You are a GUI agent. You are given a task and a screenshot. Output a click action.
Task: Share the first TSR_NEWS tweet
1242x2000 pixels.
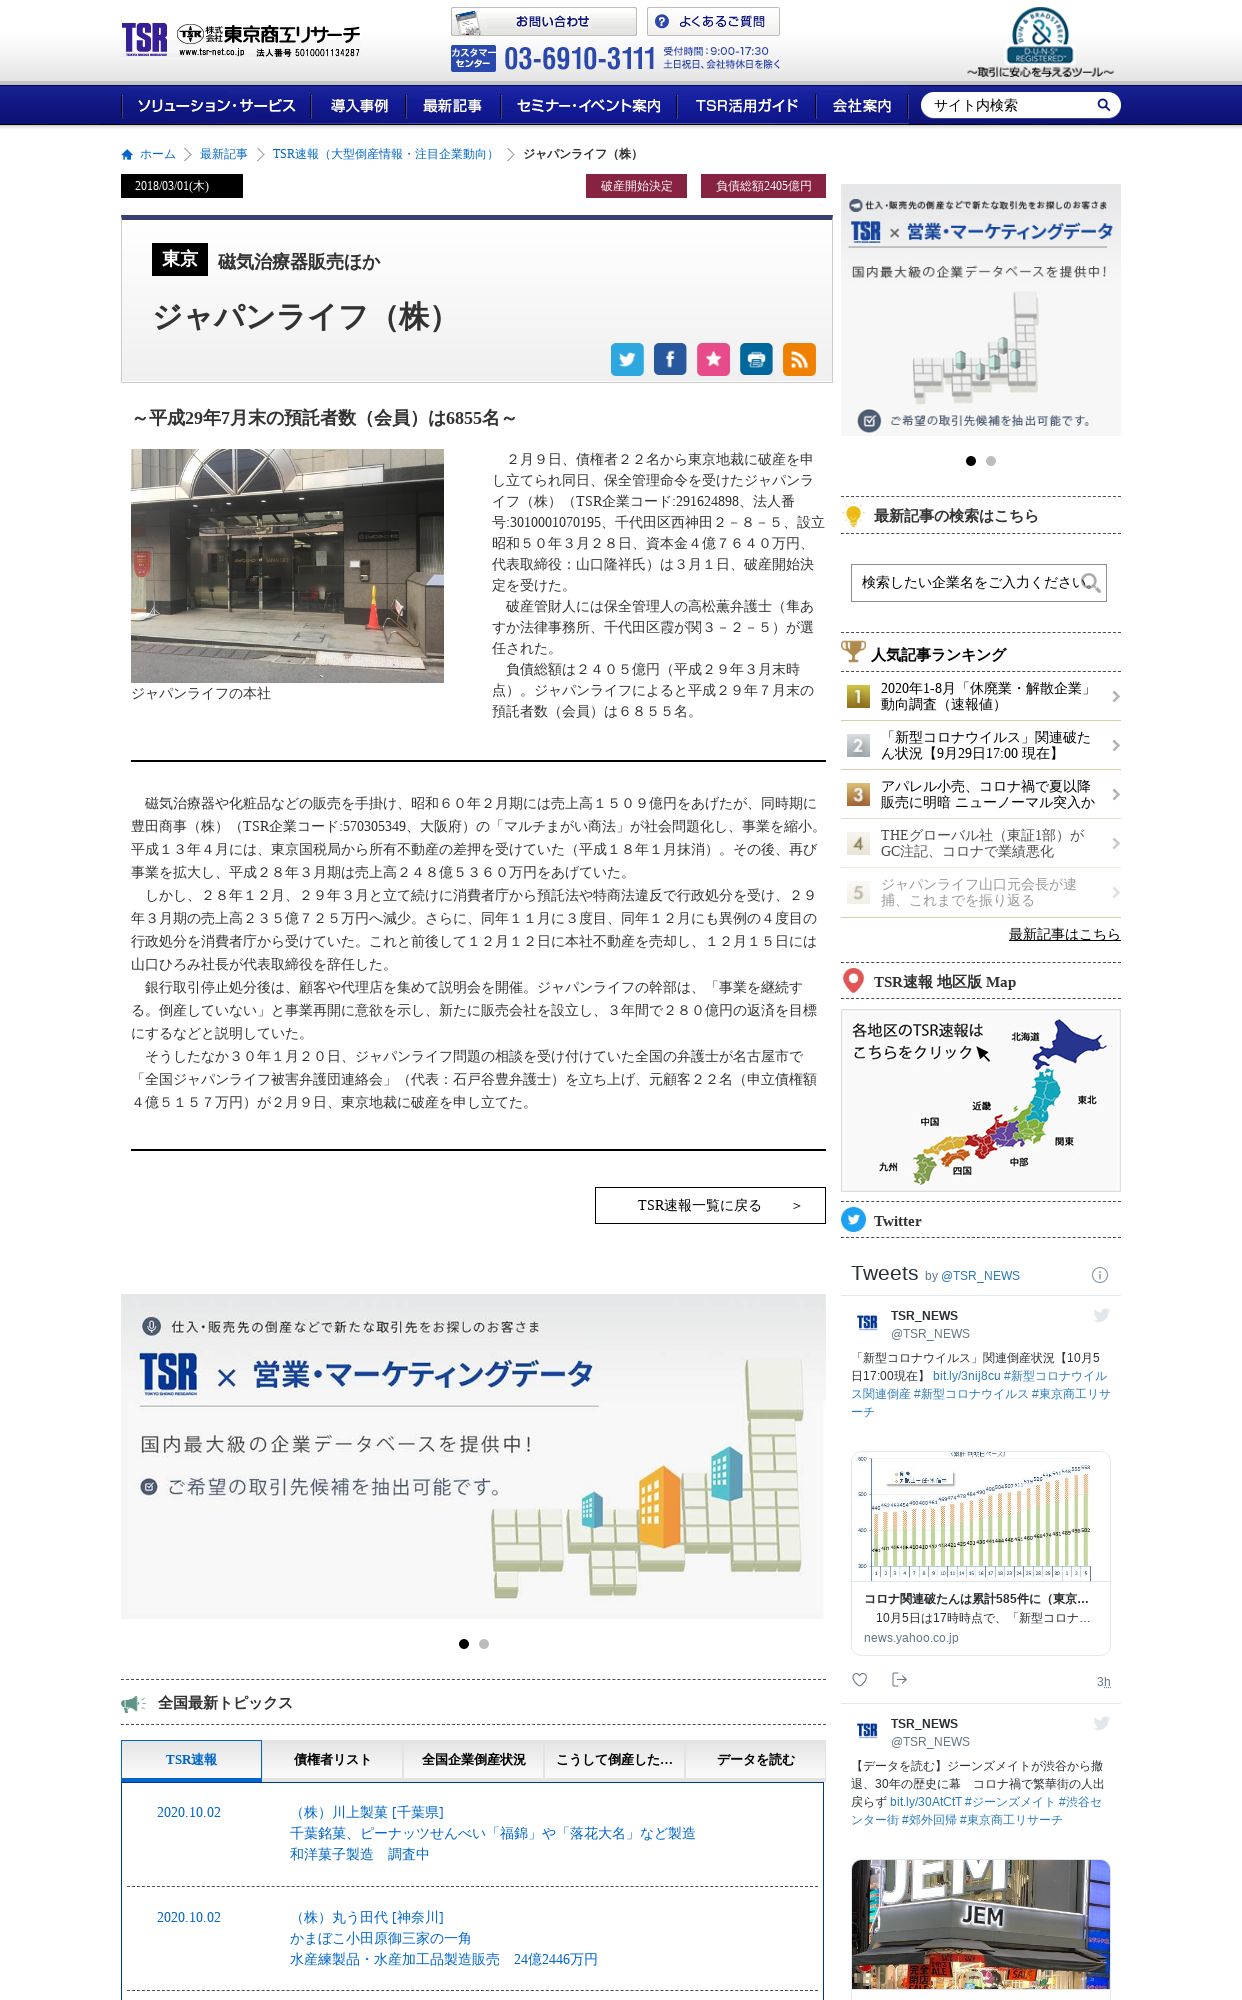pos(899,1679)
